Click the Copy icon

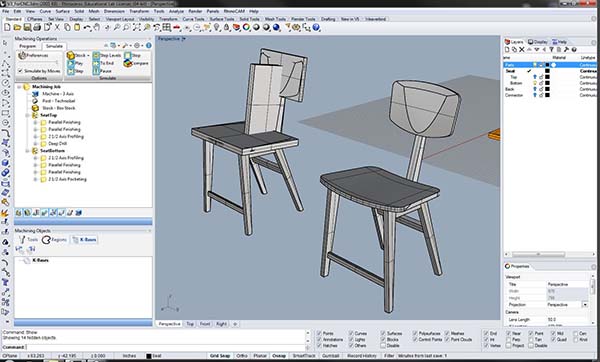pyautogui.click(x=67, y=28)
